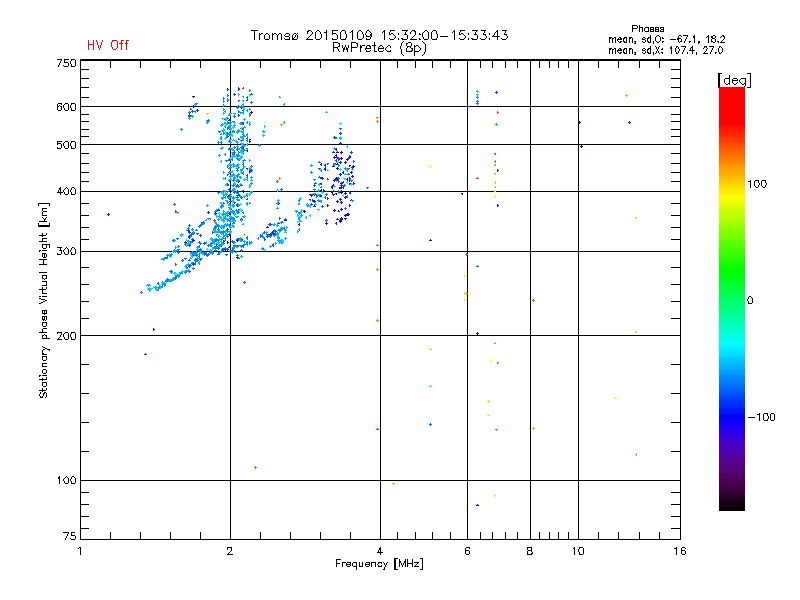Select the 'mean, sd,O: -67.1, 18.2' line
The height and width of the screenshot is (600, 800).
pyautogui.click(x=666, y=39)
